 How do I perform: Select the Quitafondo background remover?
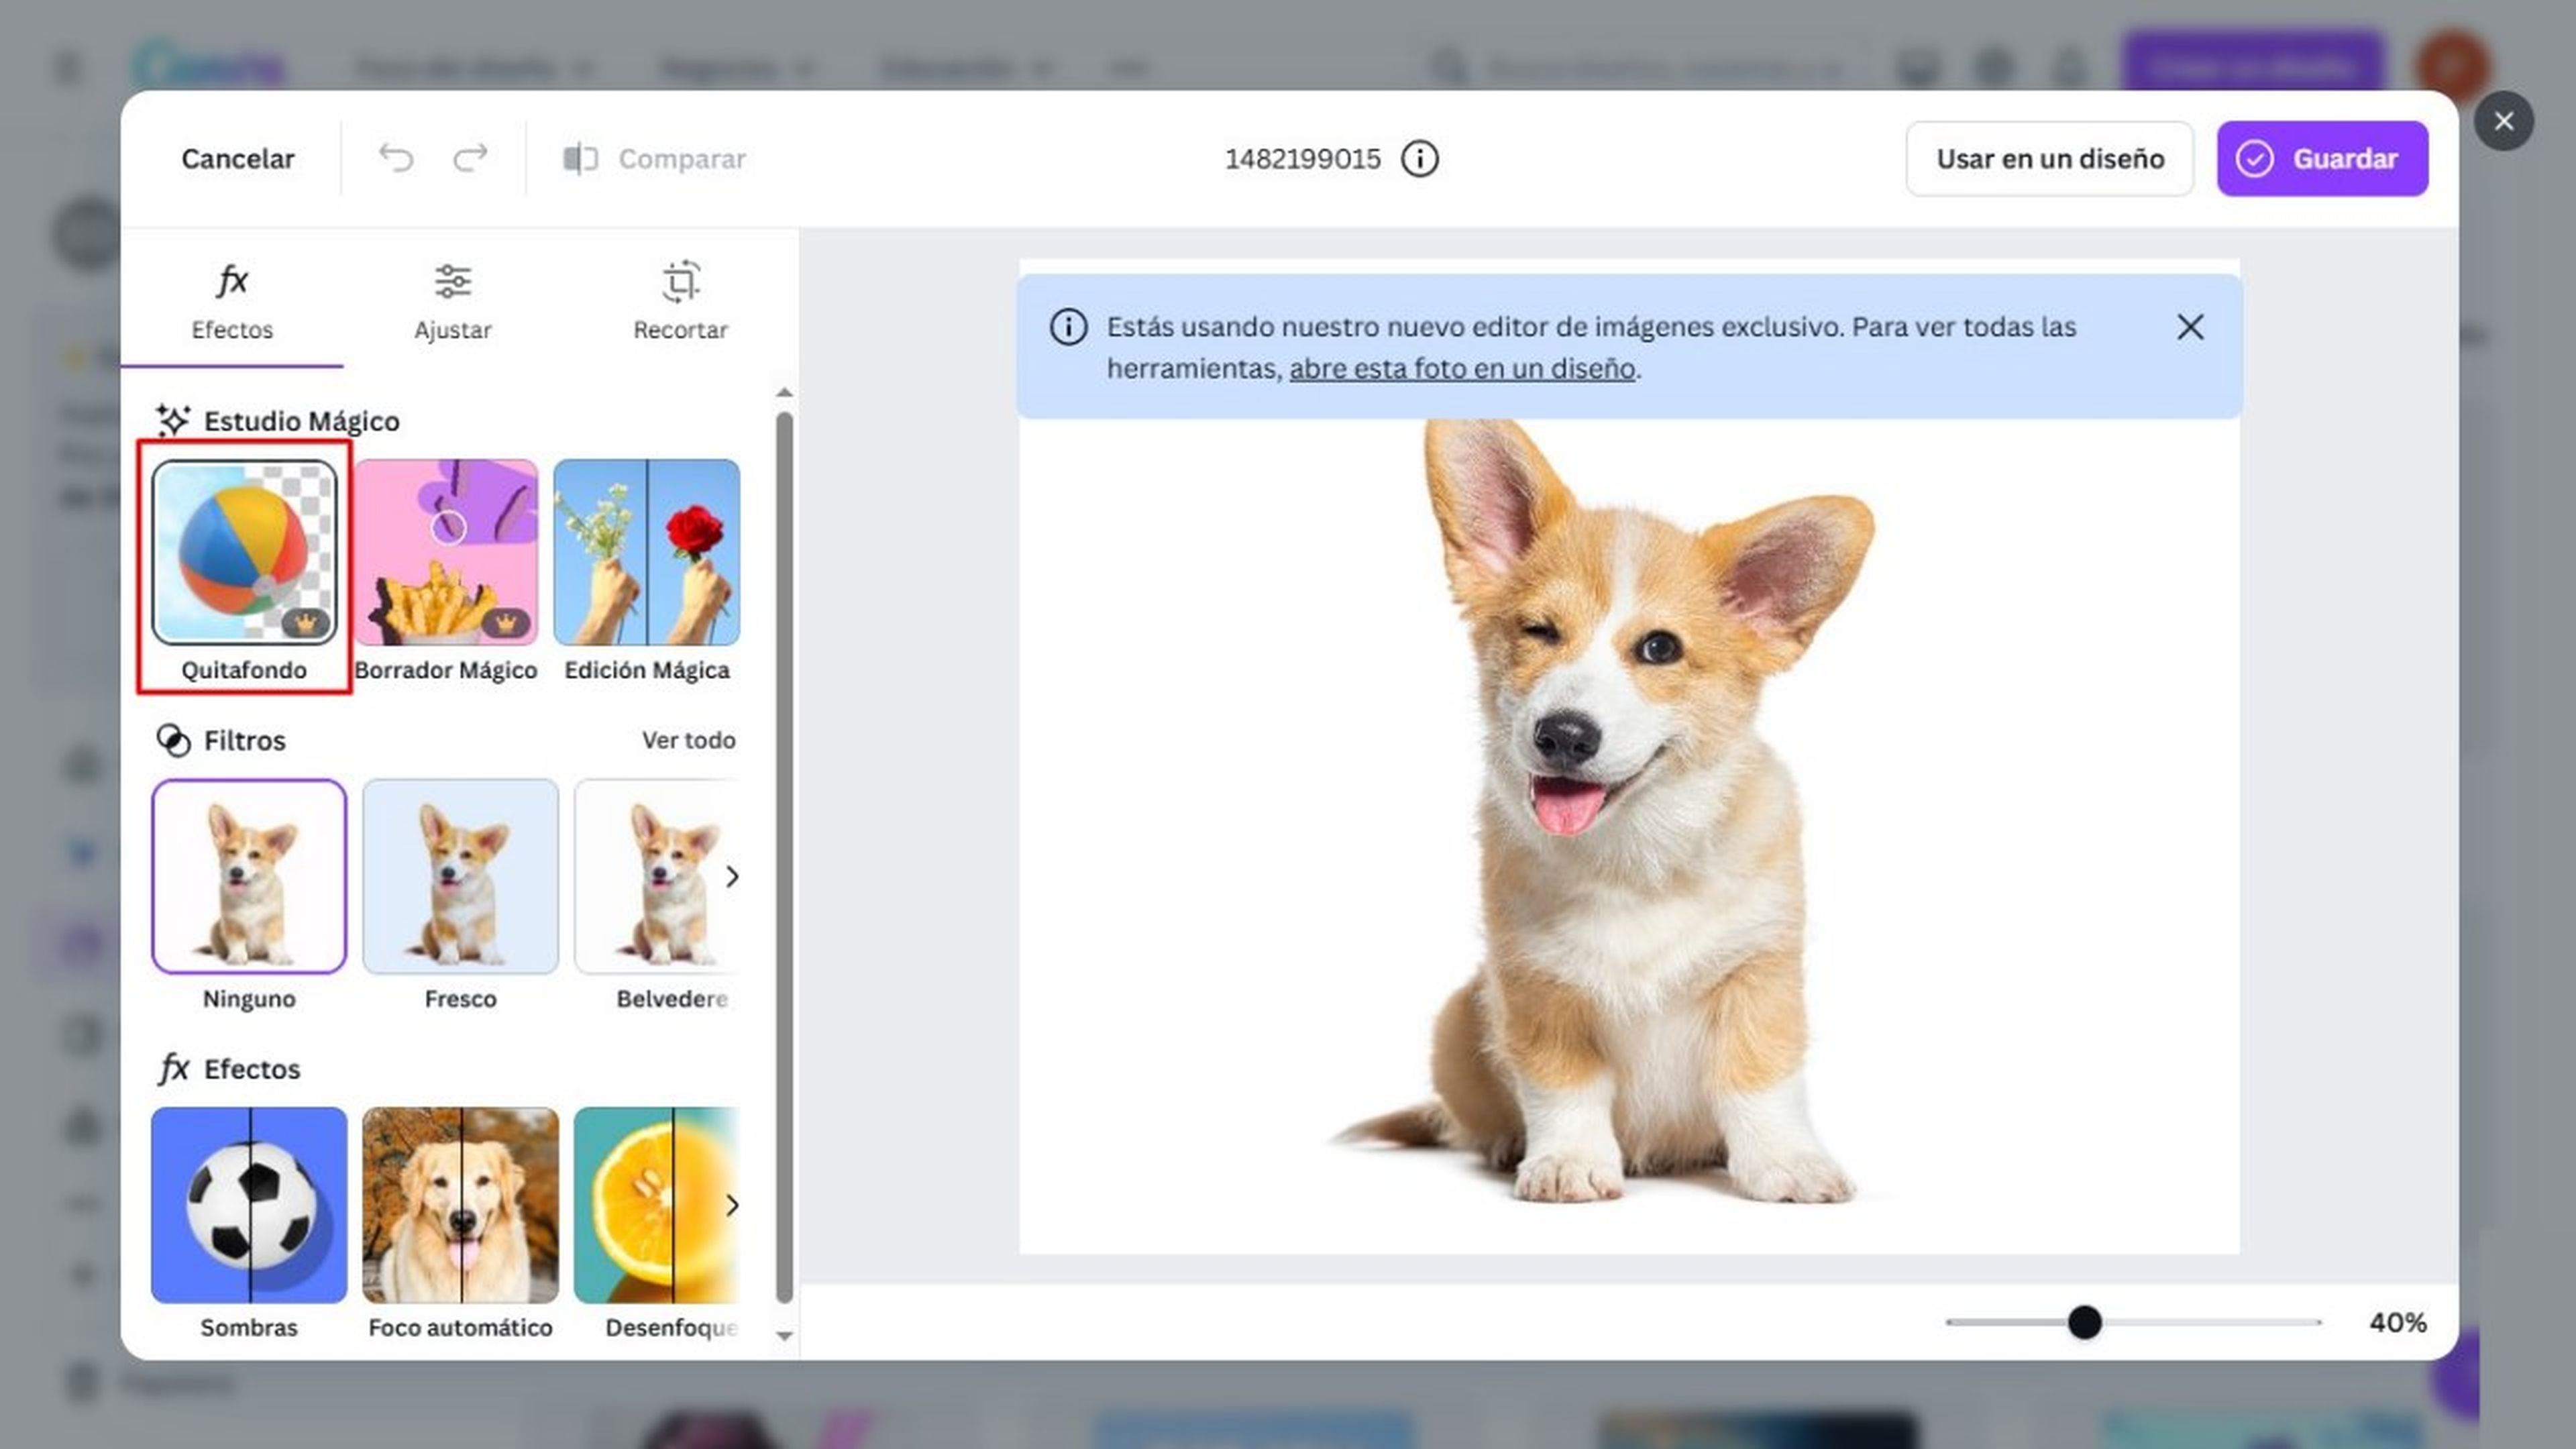(x=244, y=571)
